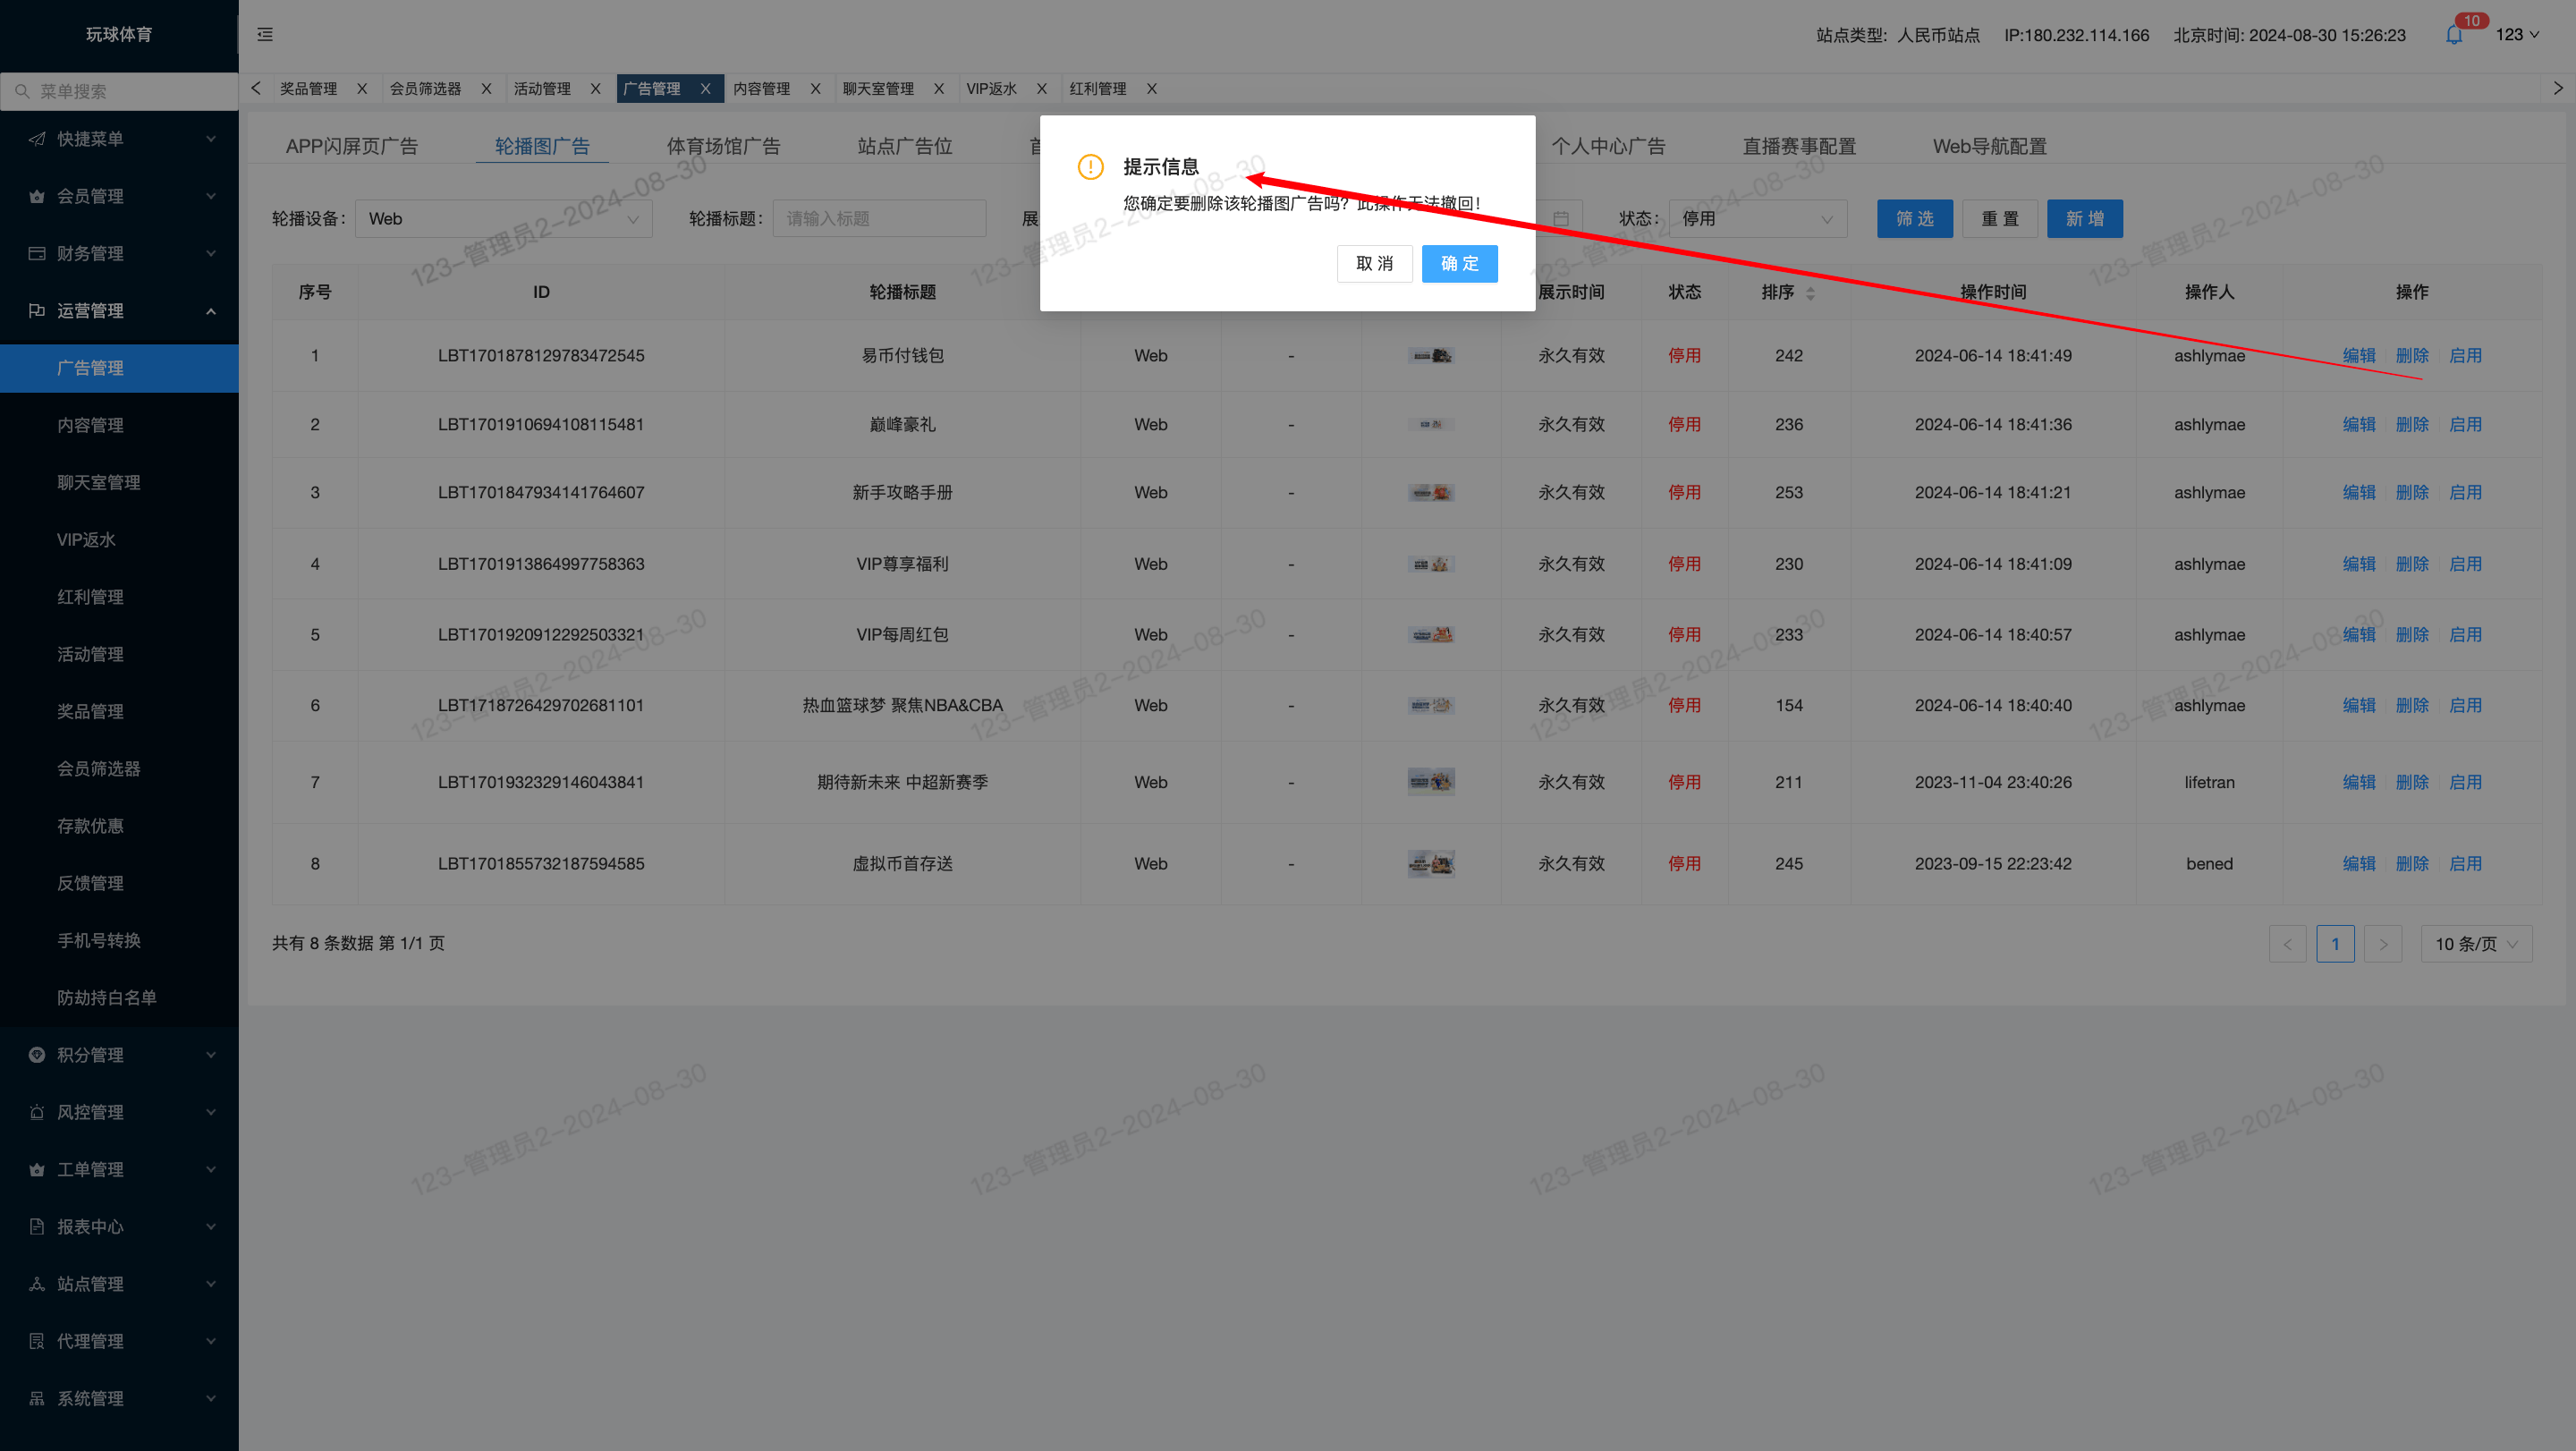Click the menu search magnifier icon
Image resolution: width=2576 pixels, height=1451 pixels.
click(x=22, y=91)
